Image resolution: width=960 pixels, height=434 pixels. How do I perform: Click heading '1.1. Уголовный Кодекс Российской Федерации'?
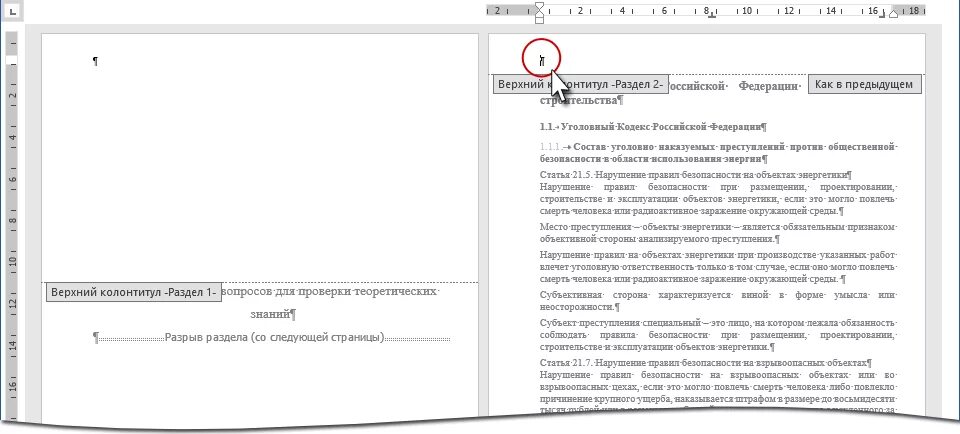(x=653, y=127)
